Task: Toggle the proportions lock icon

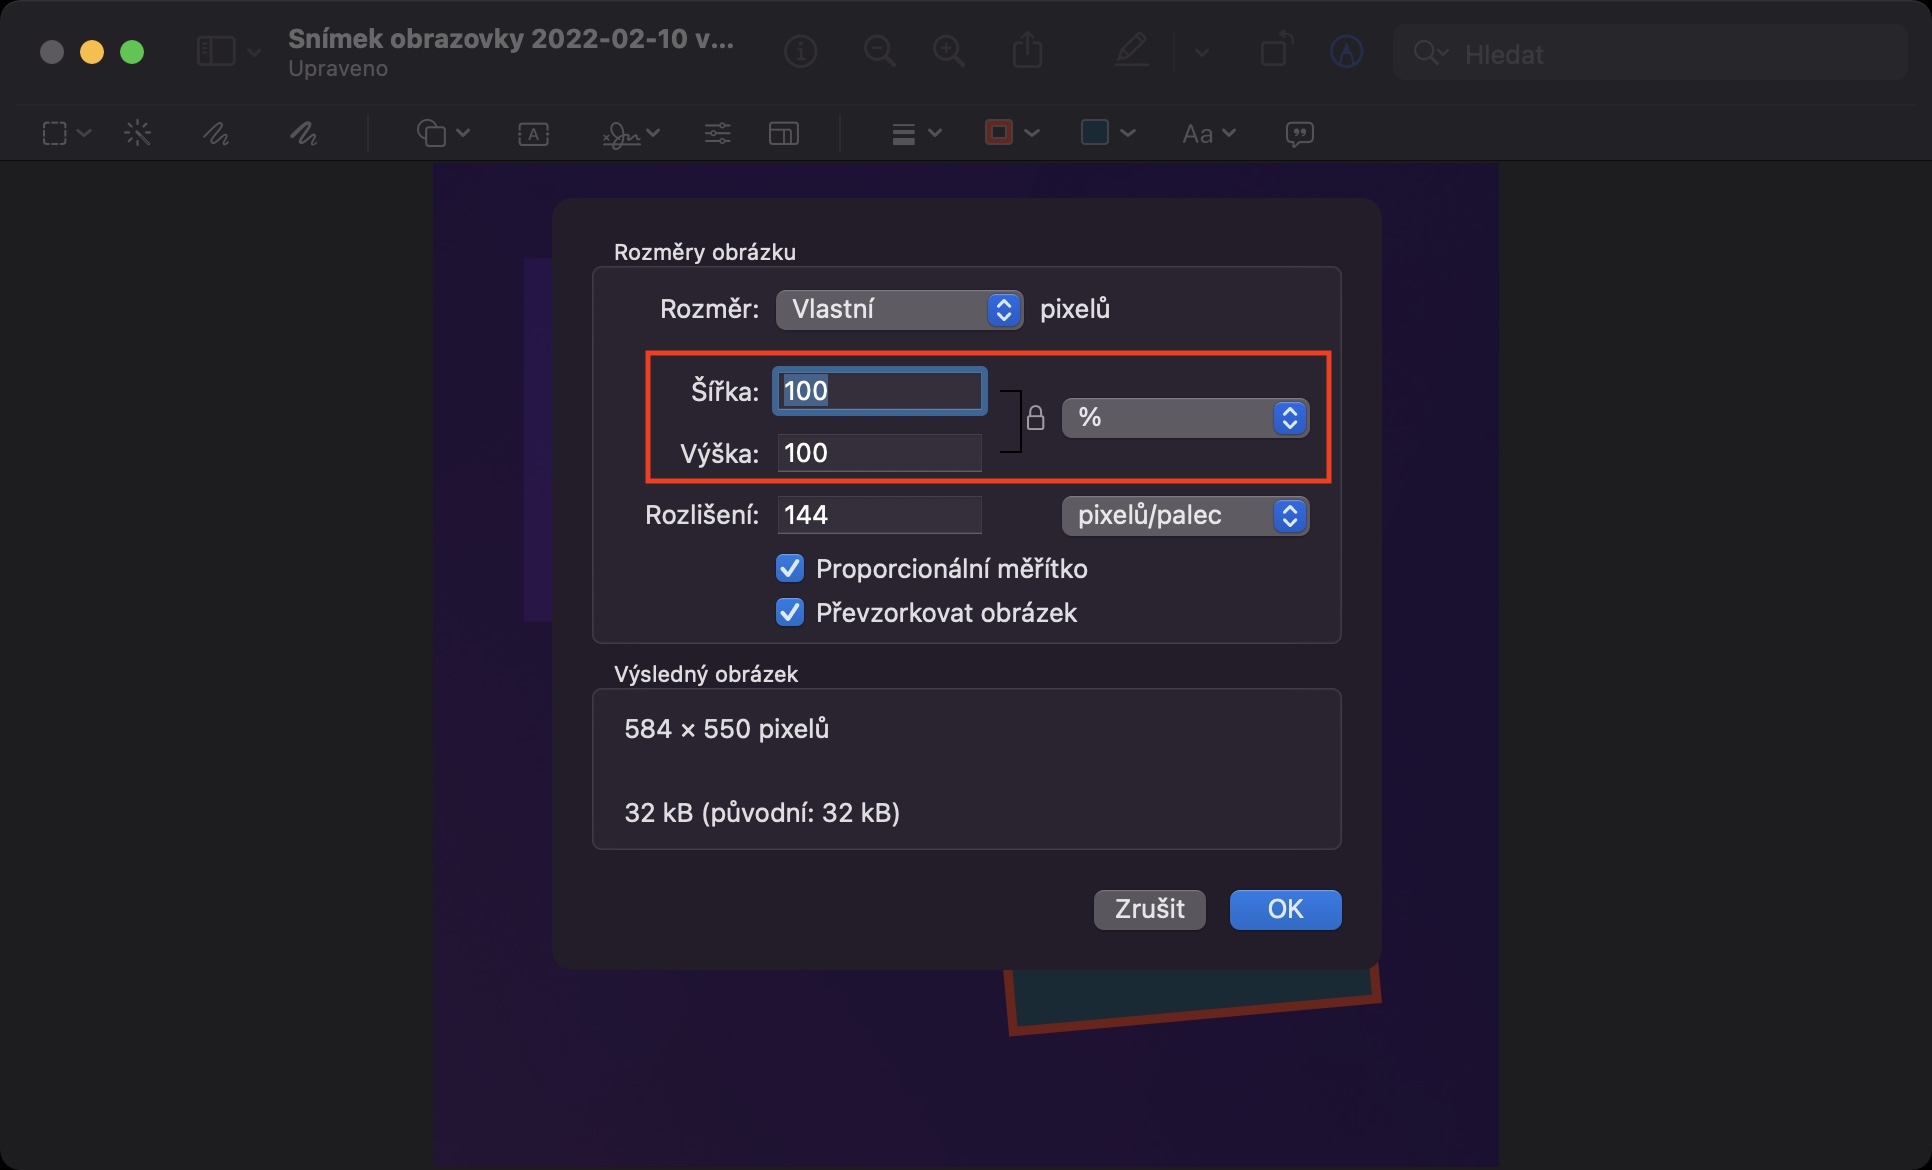Action: [1035, 418]
